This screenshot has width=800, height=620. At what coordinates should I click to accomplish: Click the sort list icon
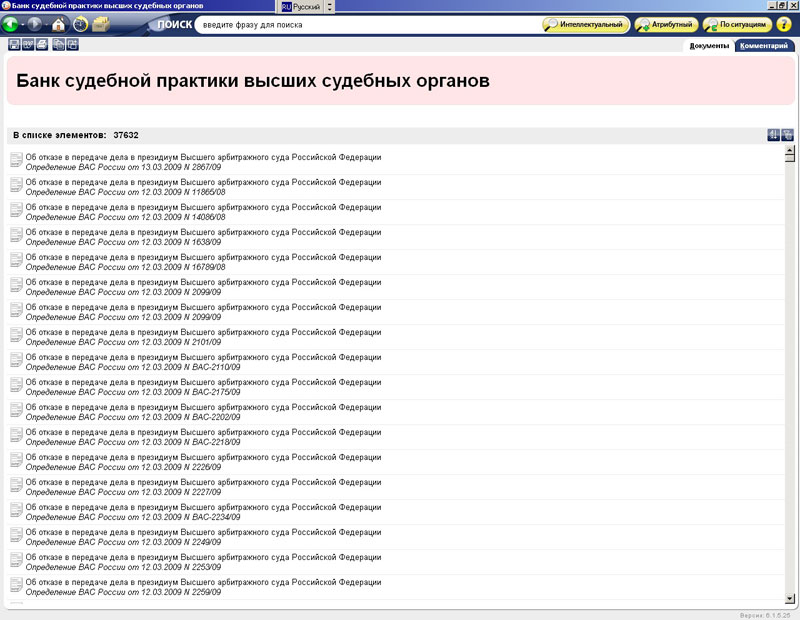coord(773,135)
